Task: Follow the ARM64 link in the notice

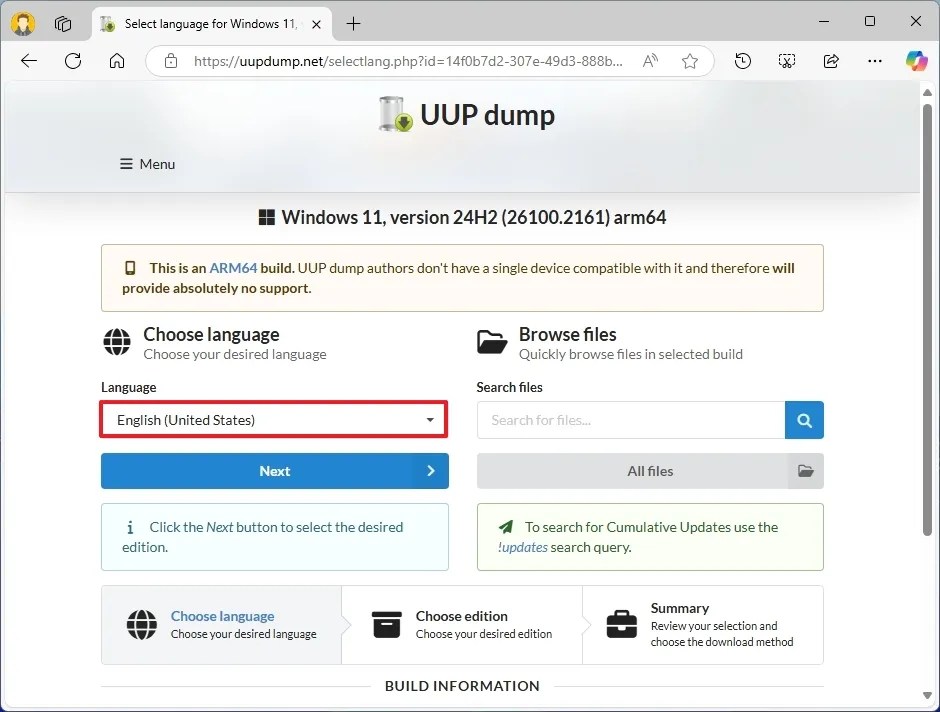Action: point(231,267)
